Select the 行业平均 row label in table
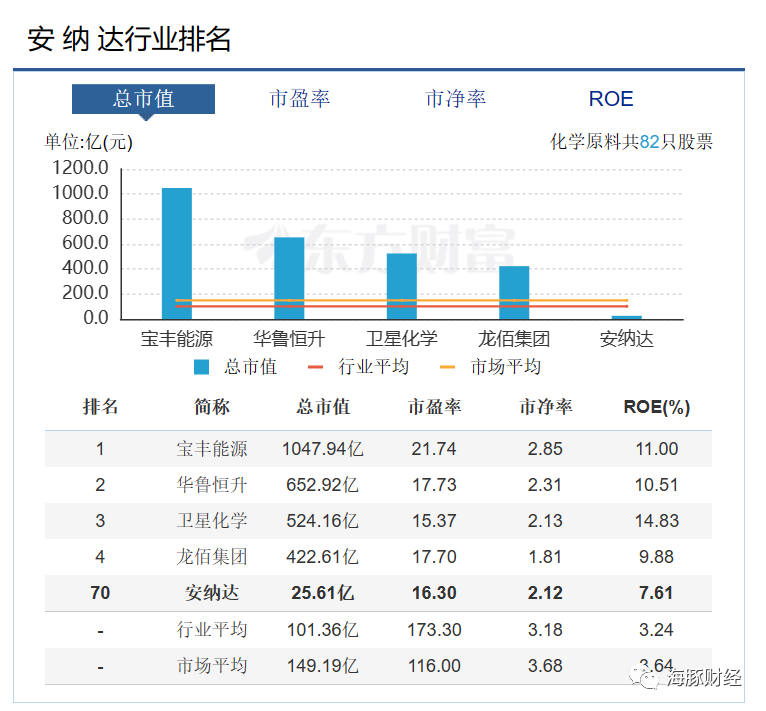The width and height of the screenshot is (766, 711). tap(212, 629)
